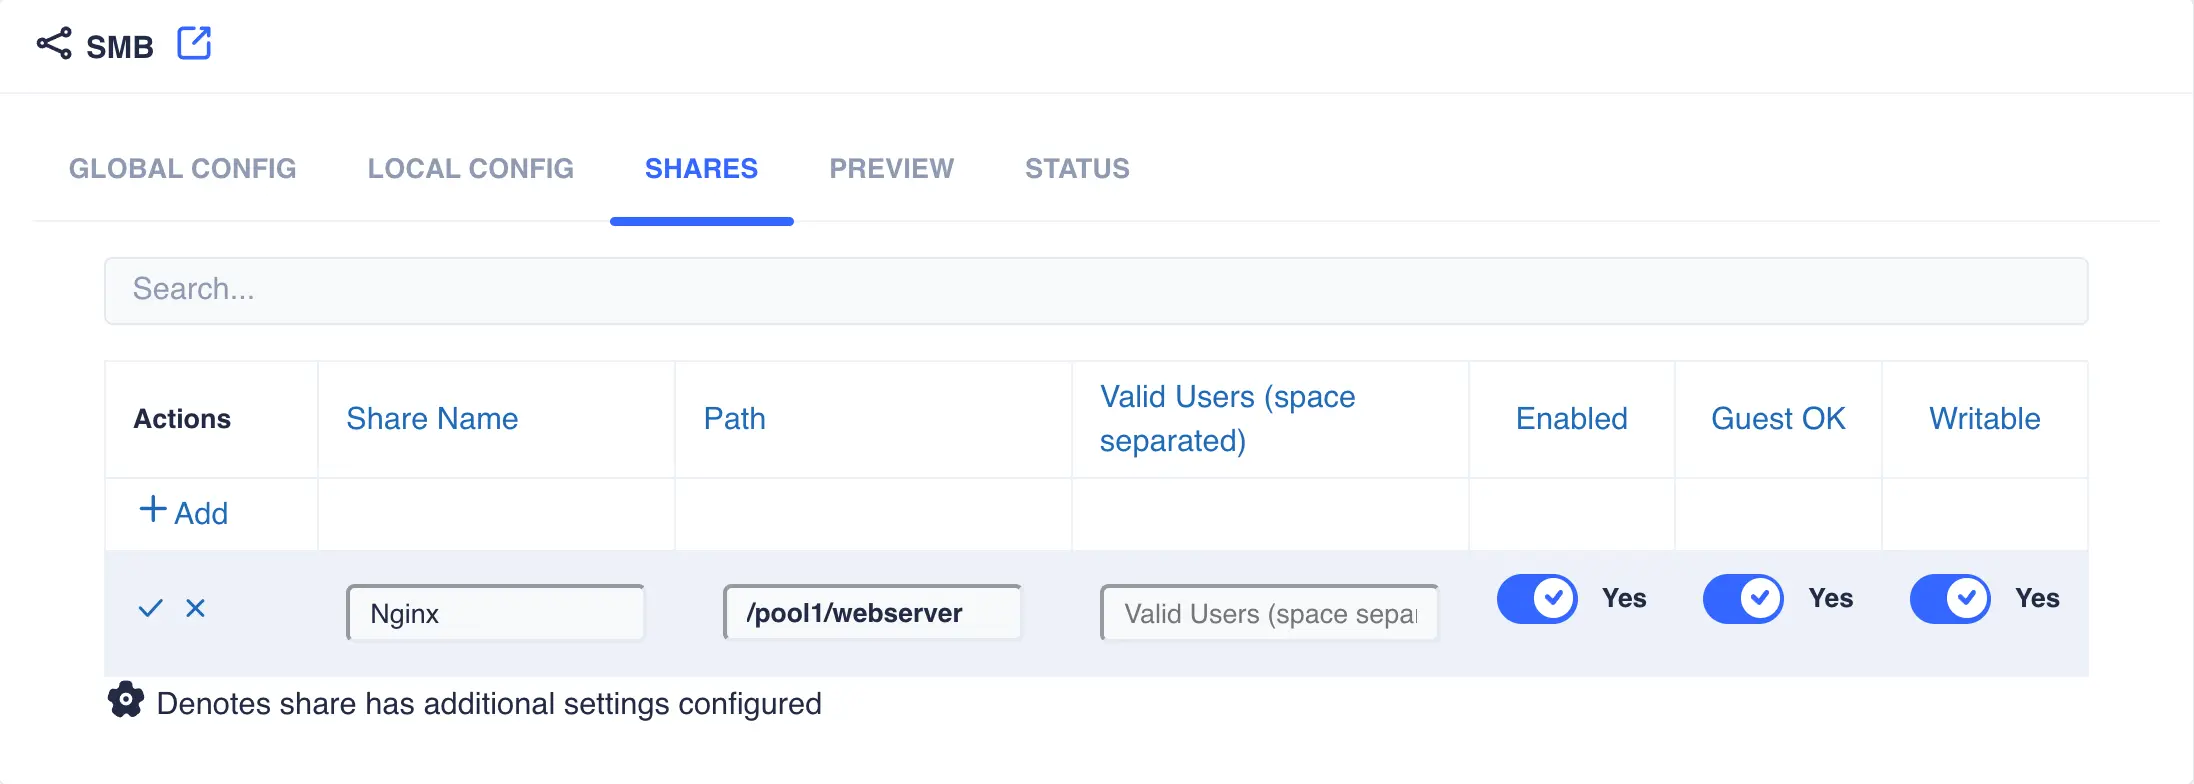Switch to the Local Config tab
This screenshot has height=784, width=2194.
click(x=471, y=168)
